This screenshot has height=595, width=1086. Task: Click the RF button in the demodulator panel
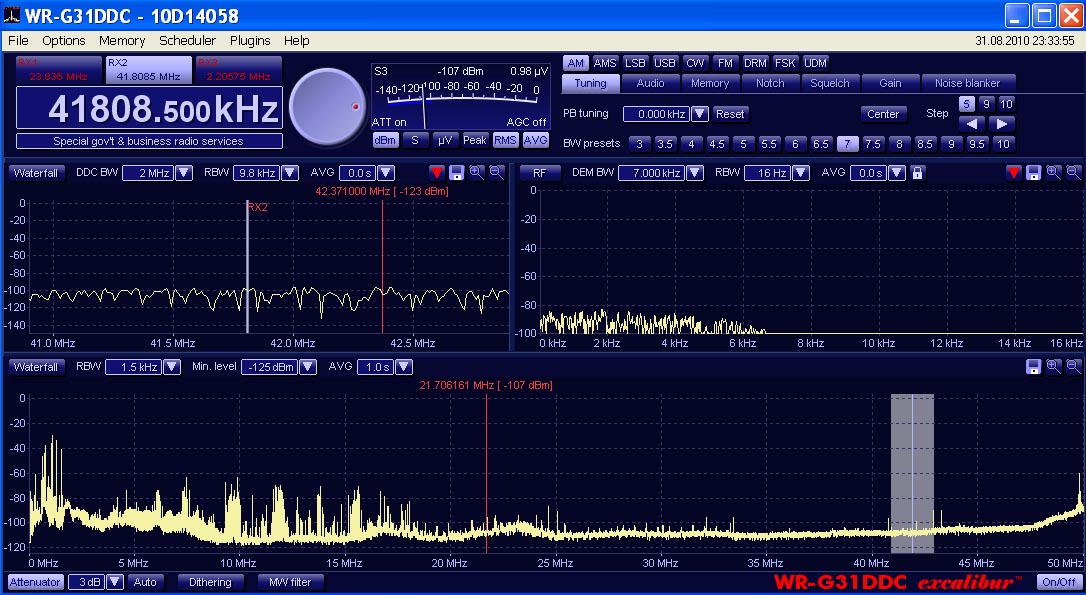tap(539, 172)
